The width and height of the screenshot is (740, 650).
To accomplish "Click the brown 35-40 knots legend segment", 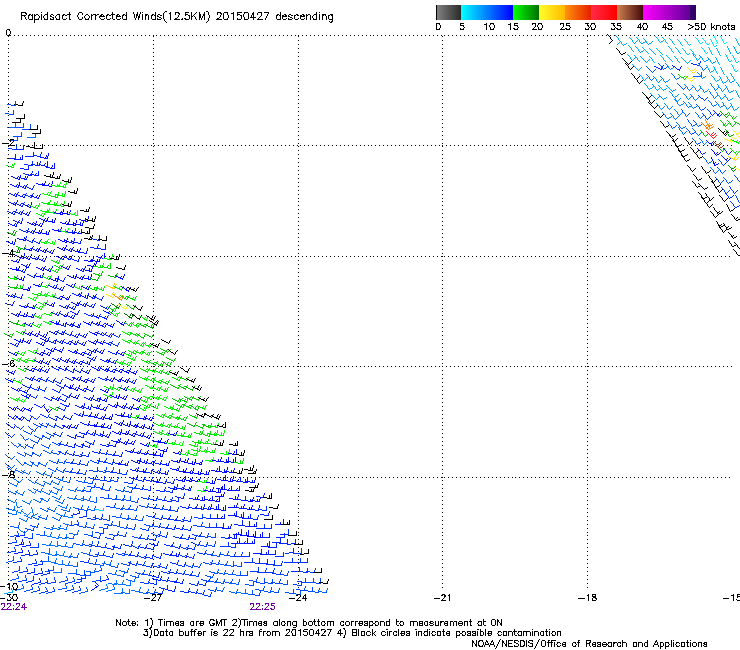I will coord(630,12).
